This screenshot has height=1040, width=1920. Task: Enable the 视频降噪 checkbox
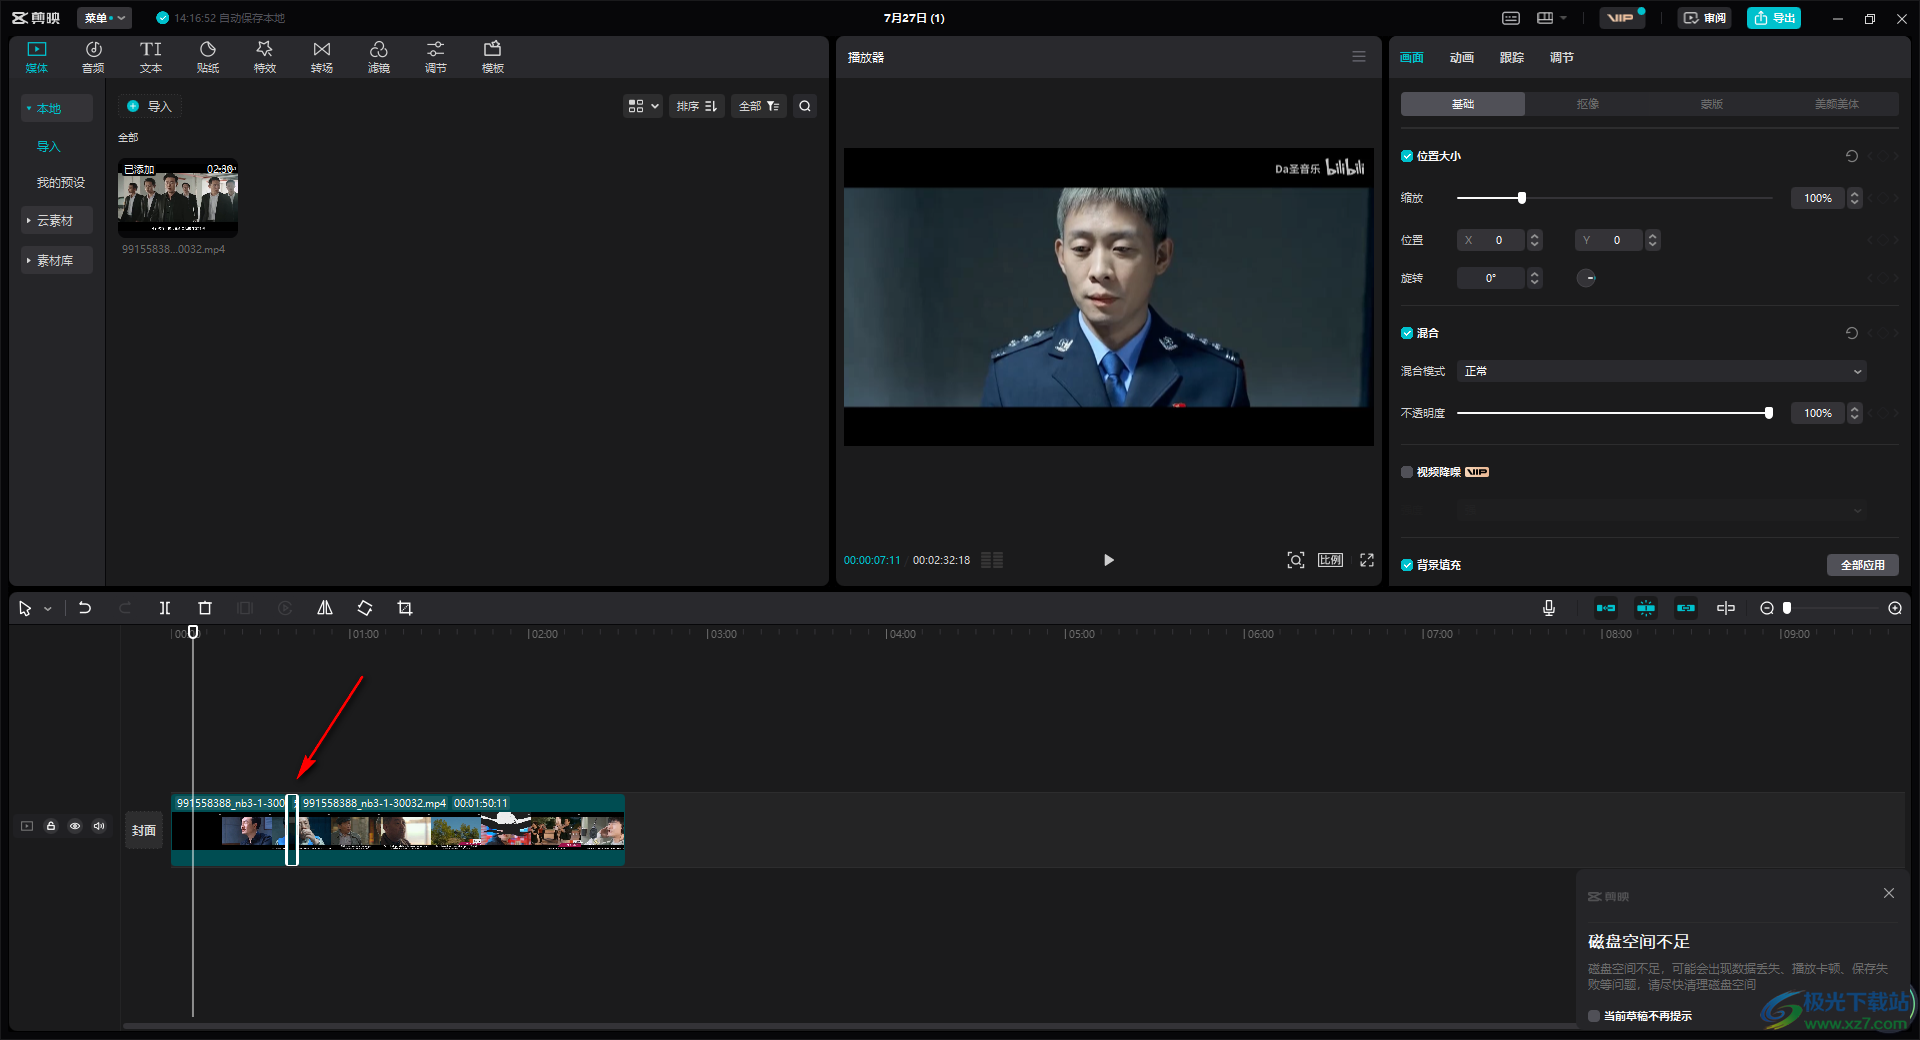tap(1407, 472)
